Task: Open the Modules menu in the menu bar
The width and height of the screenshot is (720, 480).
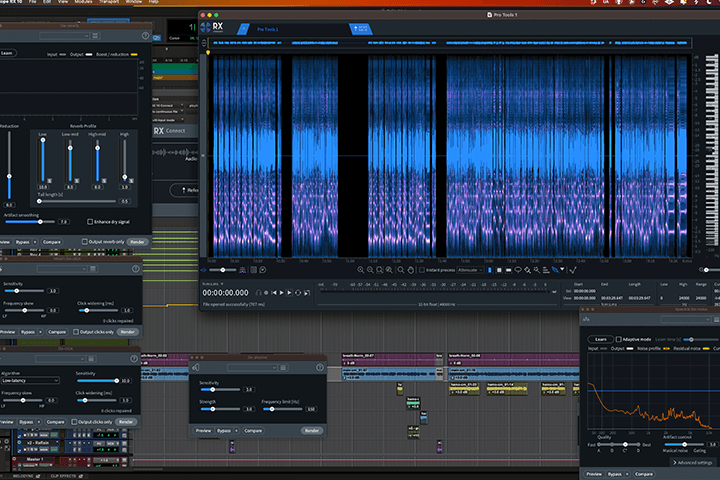Action: click(x=84, y=2)
